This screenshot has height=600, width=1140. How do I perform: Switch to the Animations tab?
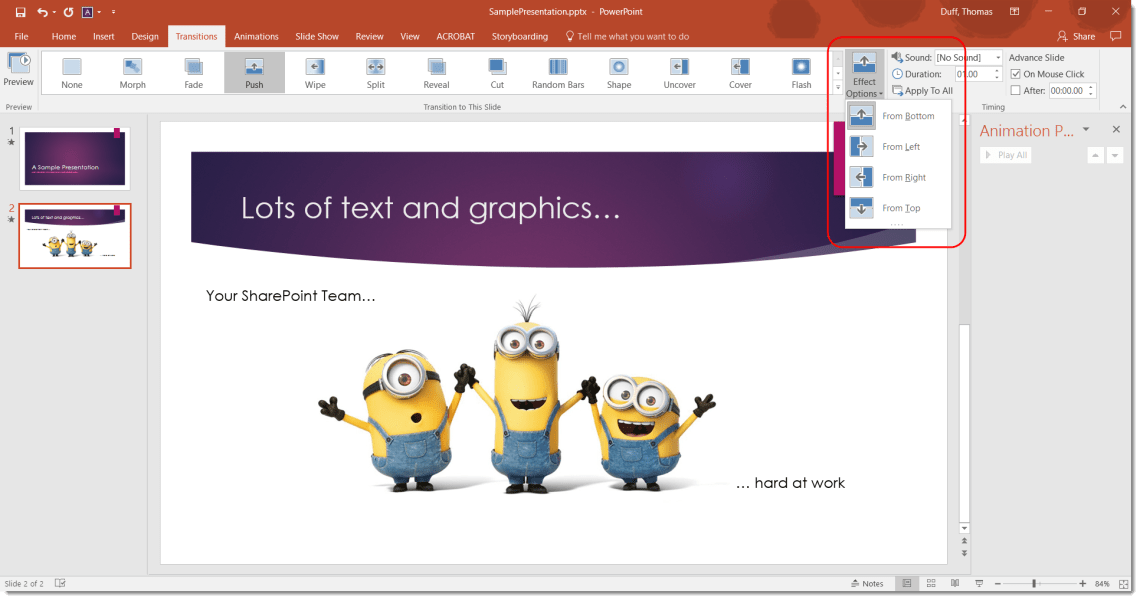click(x=256, y=36)
